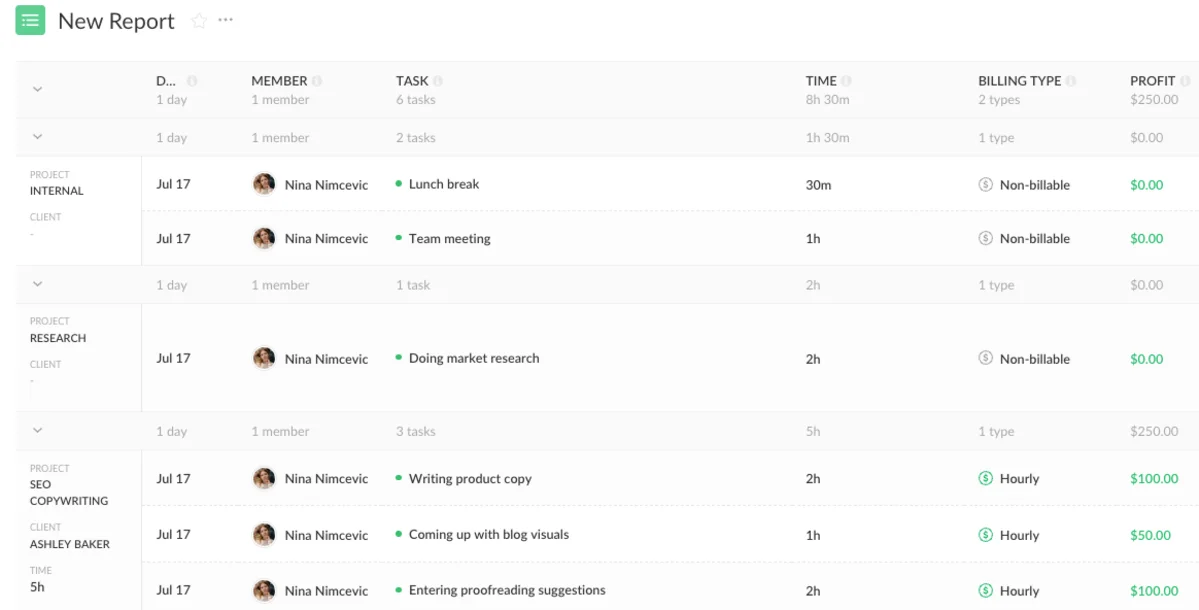Click 3 tasks summary in SEO Copywriting group
Image resolution: width=1199 pixels, height=610 pixels.
click(x=415, y=431)
